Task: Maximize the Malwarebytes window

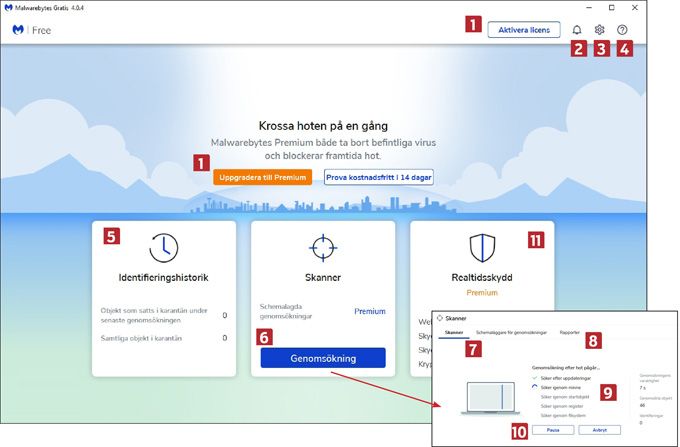Action: tap(611, 8)
